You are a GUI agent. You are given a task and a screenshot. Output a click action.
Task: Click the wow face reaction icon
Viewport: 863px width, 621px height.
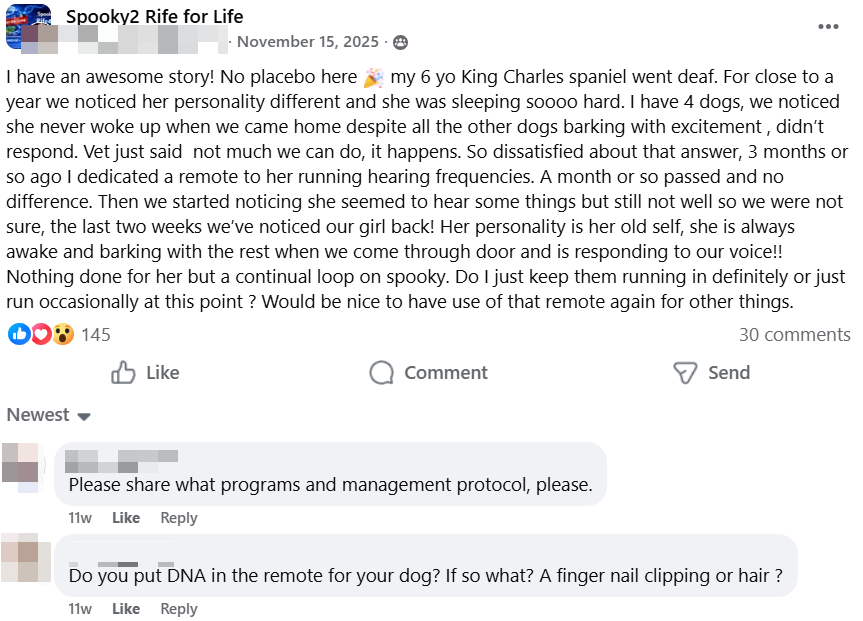click(x=63, y=334)
